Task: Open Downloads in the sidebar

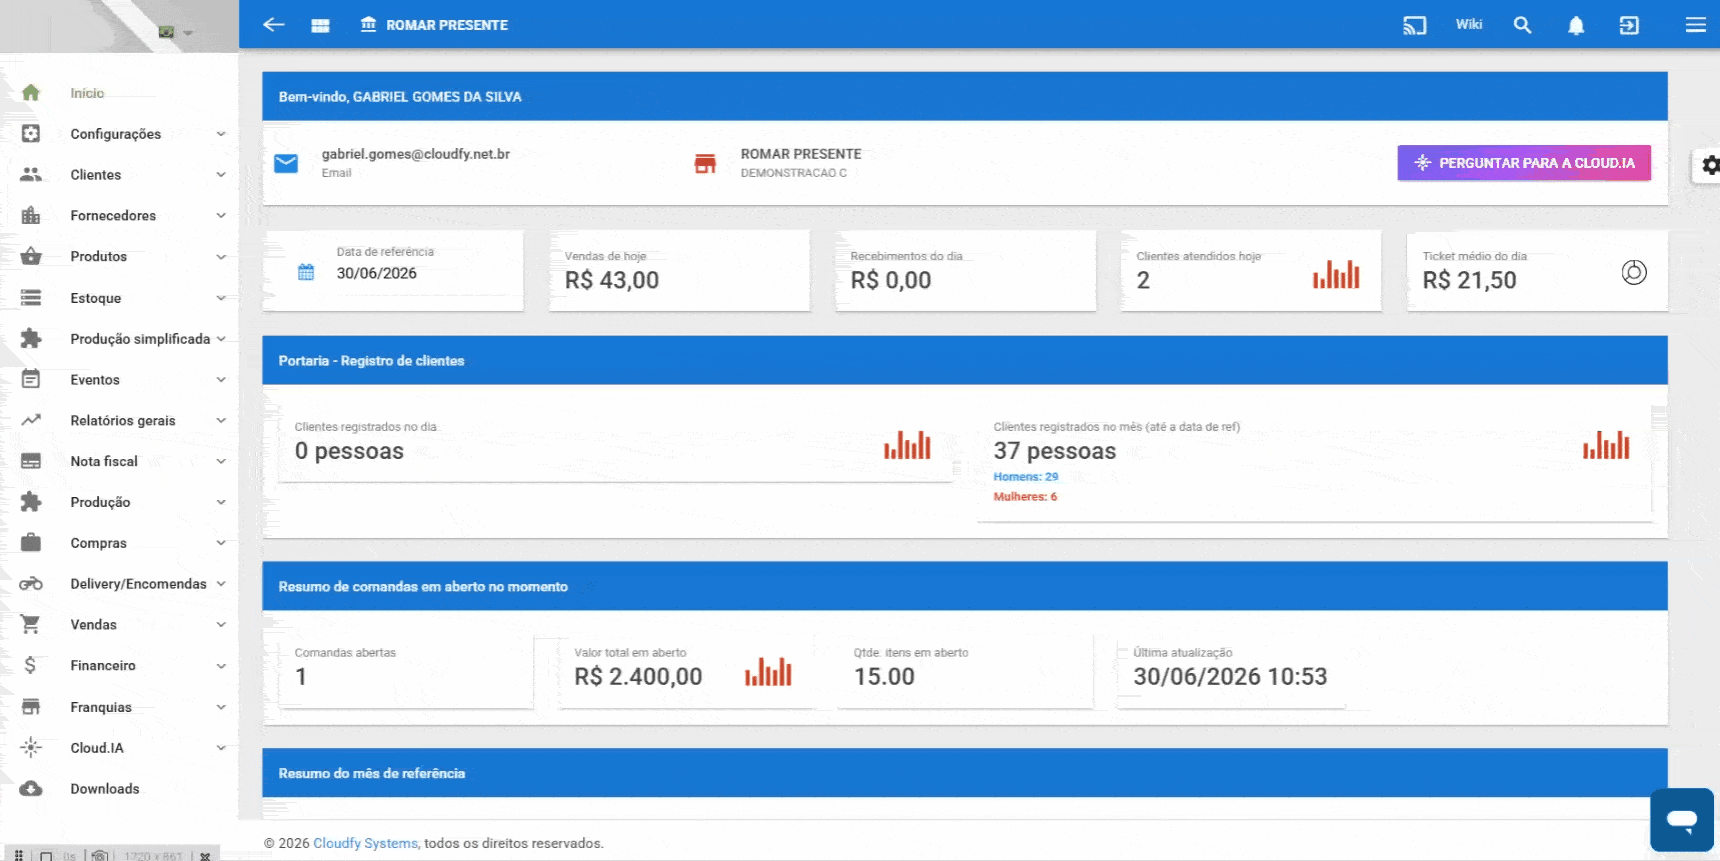Action: (x=105, y=788)
